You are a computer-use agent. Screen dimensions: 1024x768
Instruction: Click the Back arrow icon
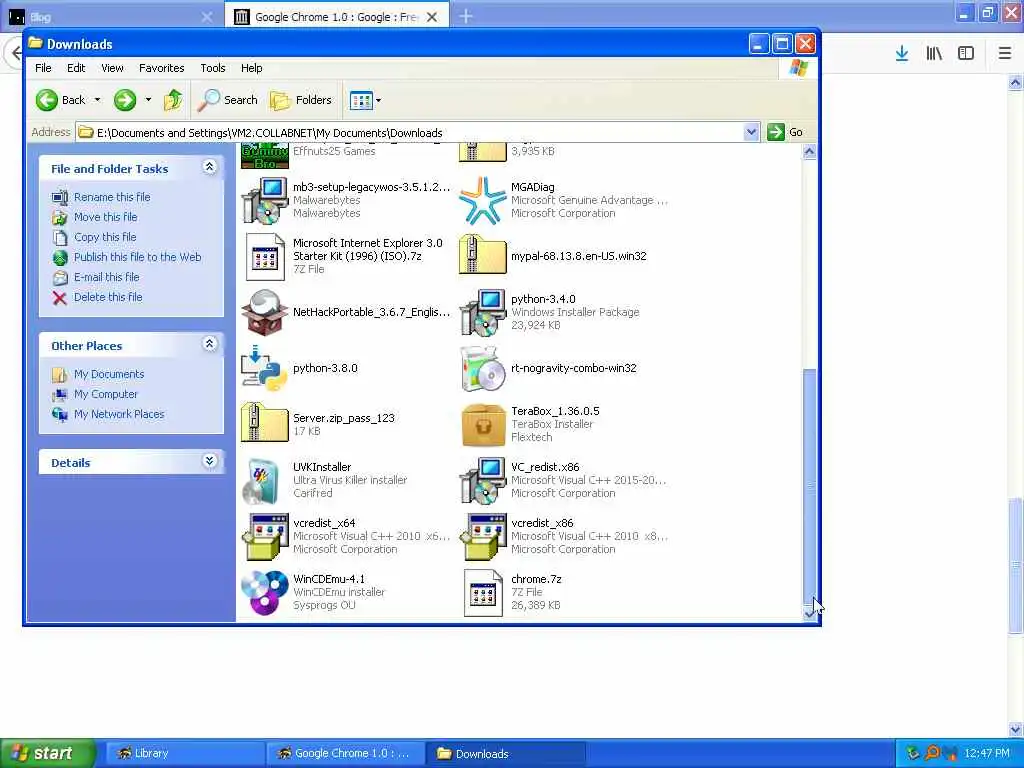[x=46, y=100]
